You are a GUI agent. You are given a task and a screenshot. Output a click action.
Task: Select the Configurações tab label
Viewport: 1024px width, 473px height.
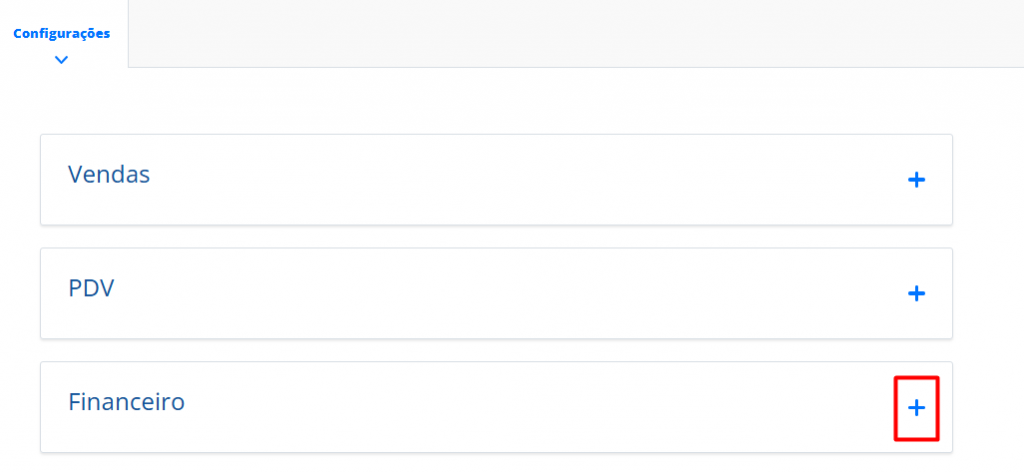click(62, 33)
